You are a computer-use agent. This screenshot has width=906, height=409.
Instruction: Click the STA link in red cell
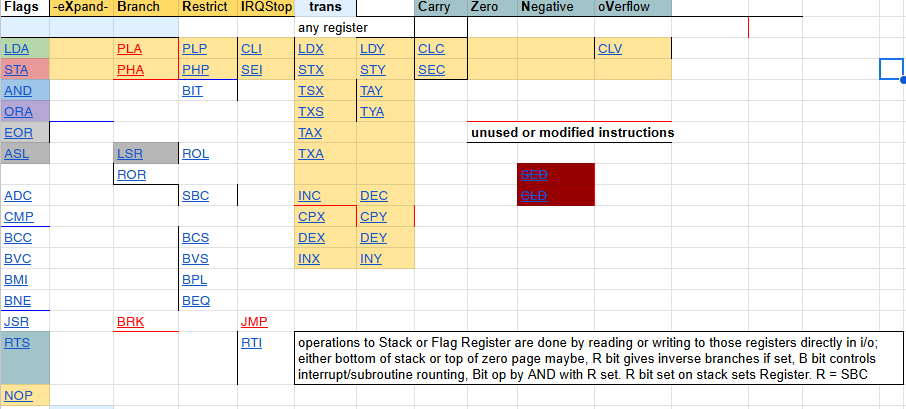click(16, 70)
